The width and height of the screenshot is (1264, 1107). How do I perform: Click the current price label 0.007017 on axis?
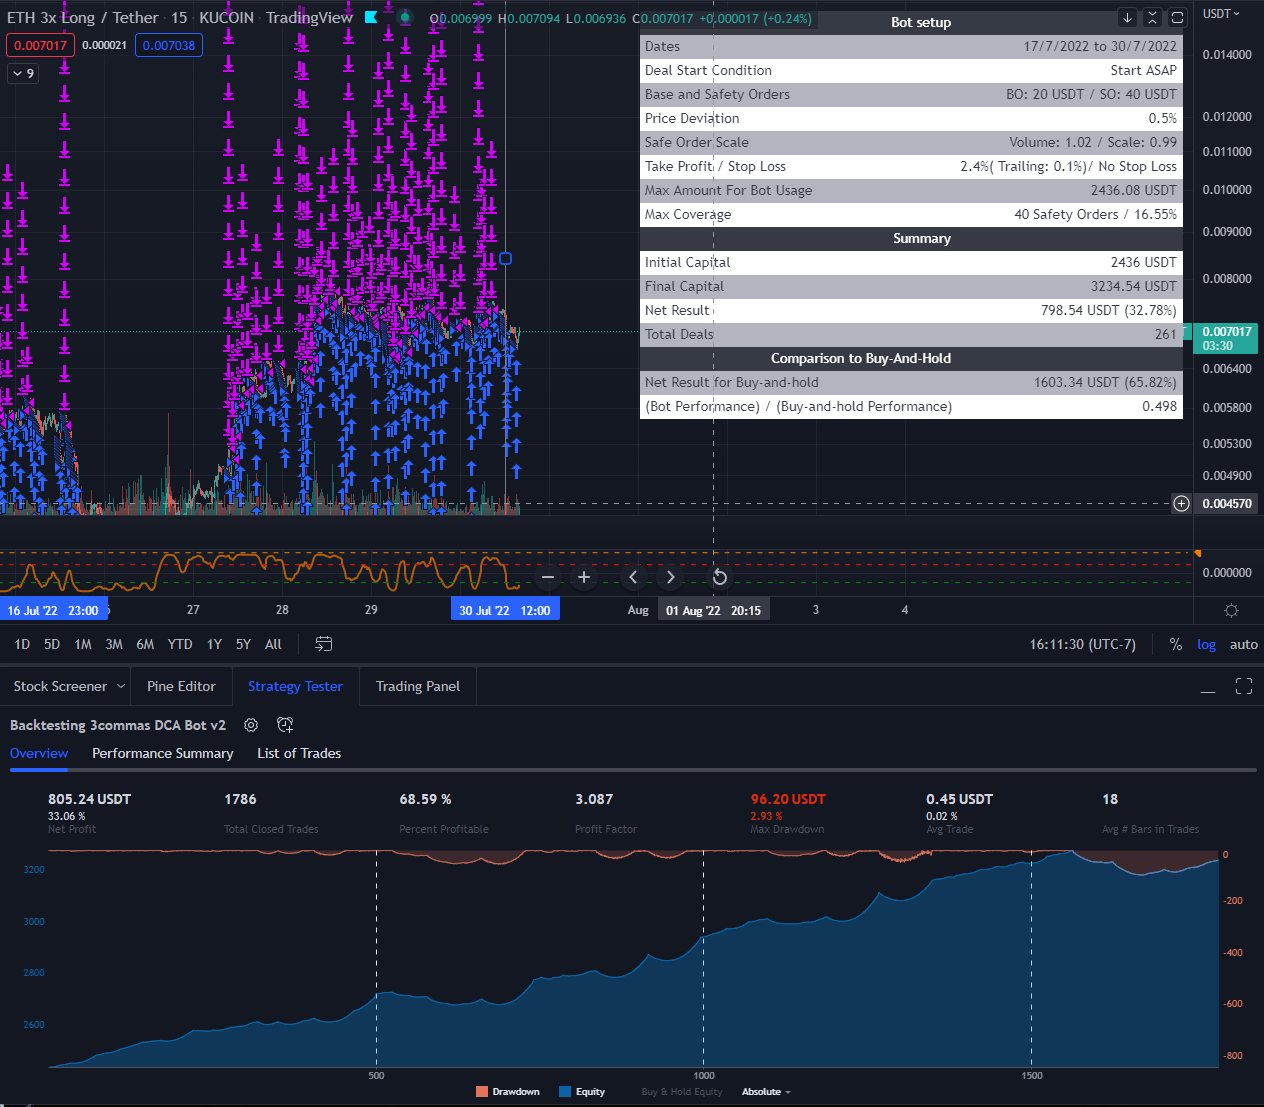click(x=1225, y=338)
